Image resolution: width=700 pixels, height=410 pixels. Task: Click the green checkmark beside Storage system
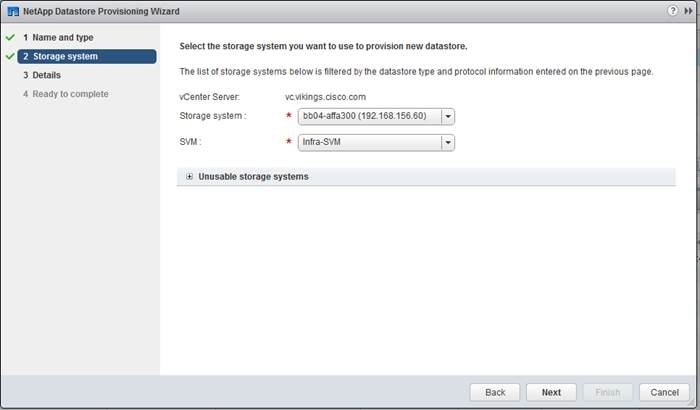click(10, 56)
